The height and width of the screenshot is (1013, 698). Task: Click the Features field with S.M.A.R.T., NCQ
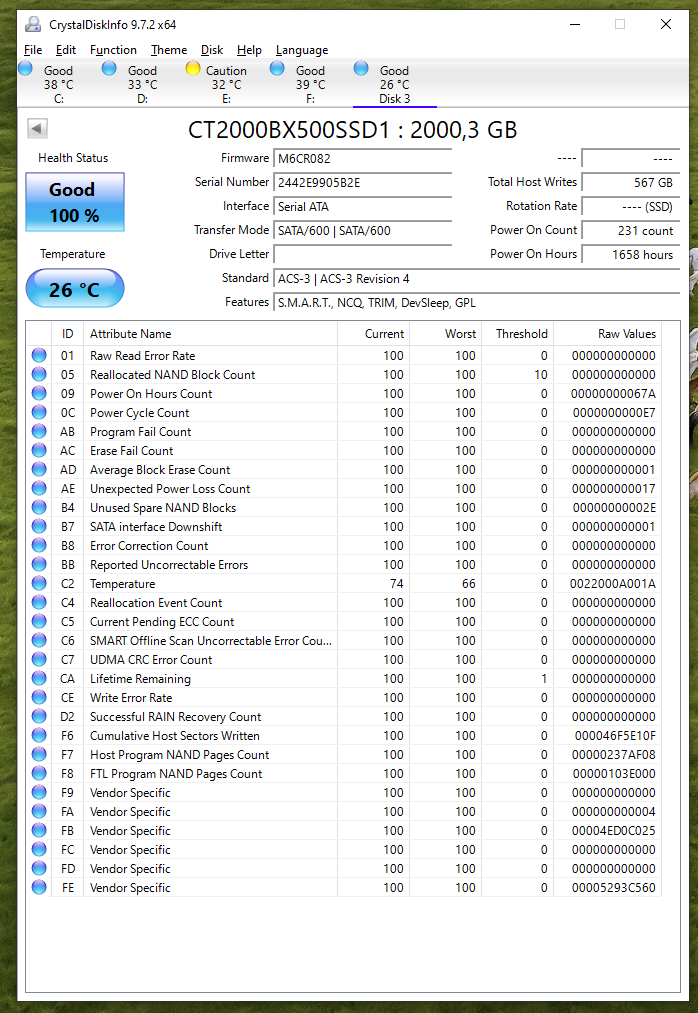point(476,303)
